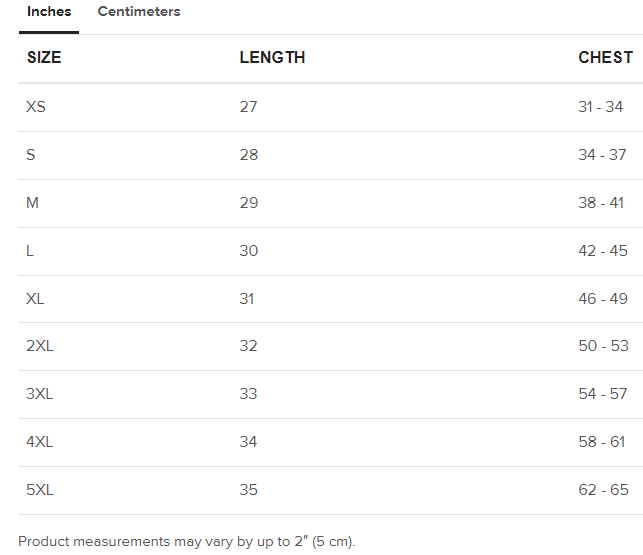The height and width of the screenshot is (555, 643).
Task: Click the CHEST column header
Action: point(605,58)
